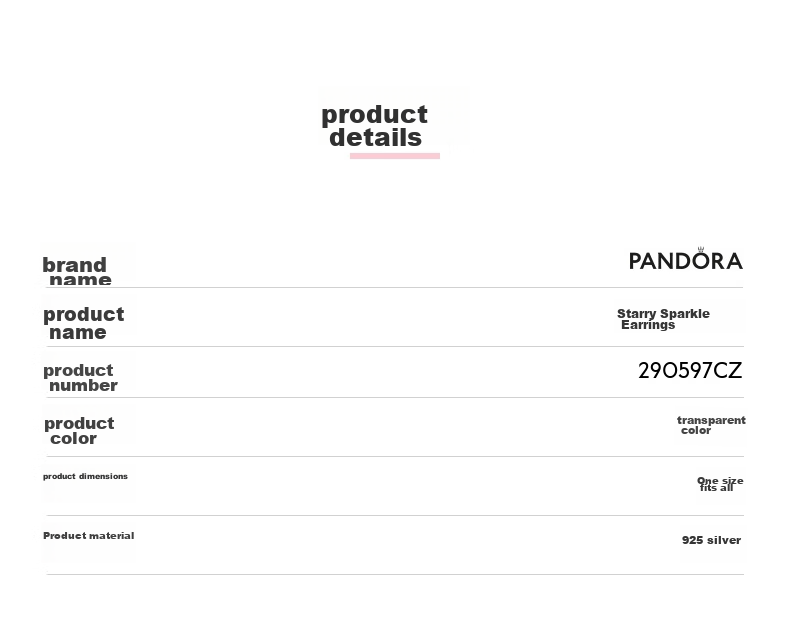Click the '925 silver' material value
Image resolution: width=790 pixels, height=624 pixels.
point(711,540)
